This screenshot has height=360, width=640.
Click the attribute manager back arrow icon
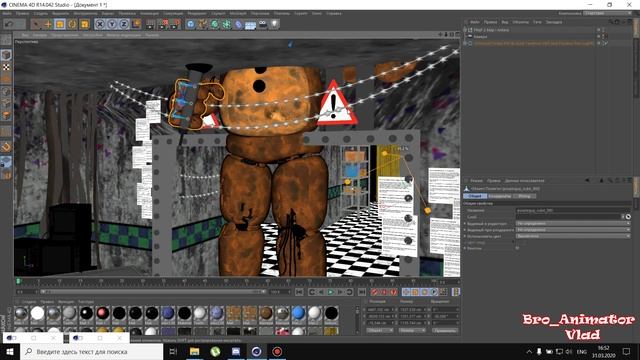587,180
